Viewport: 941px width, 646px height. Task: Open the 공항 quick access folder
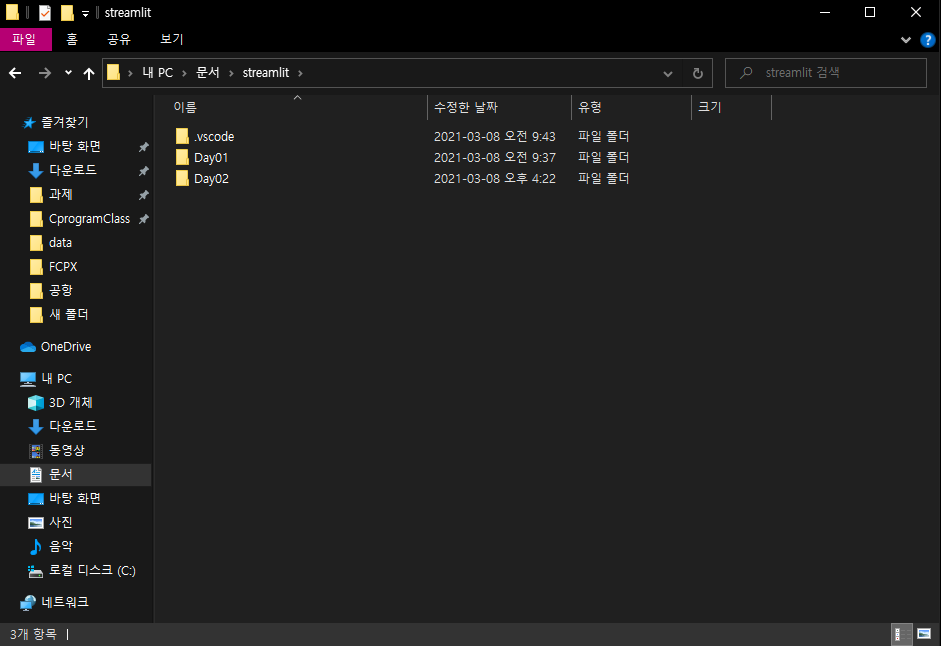coord(60,291)
